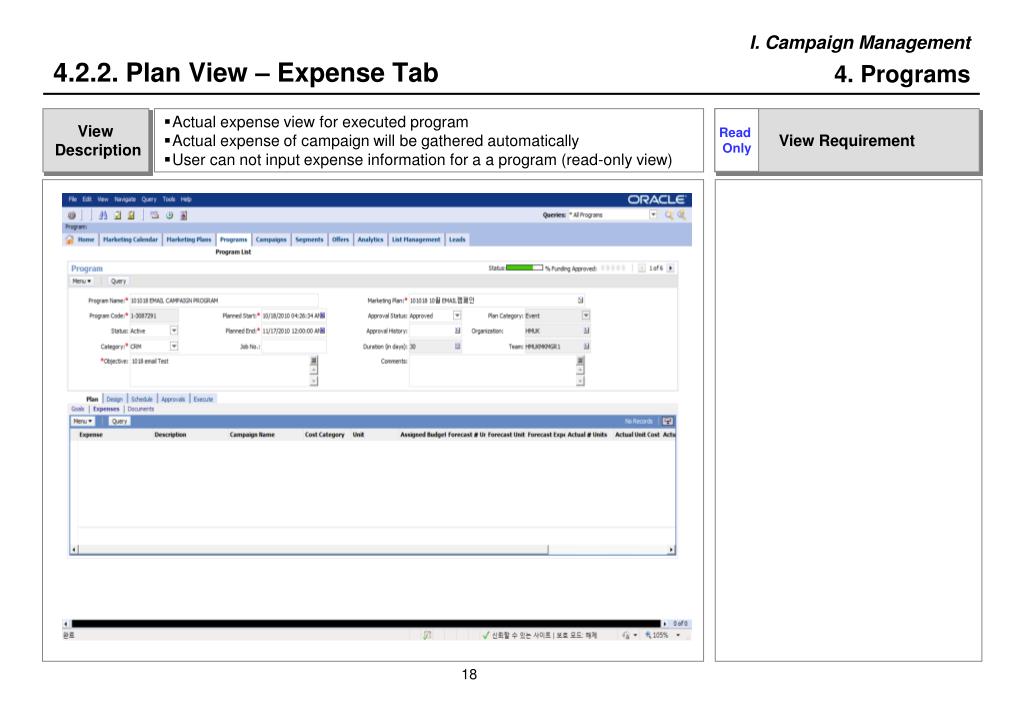This screenshot has height=708, width=1023.
Task: Click the binoculars find icon in the toolbar
Action: click(x=103, y=215)
